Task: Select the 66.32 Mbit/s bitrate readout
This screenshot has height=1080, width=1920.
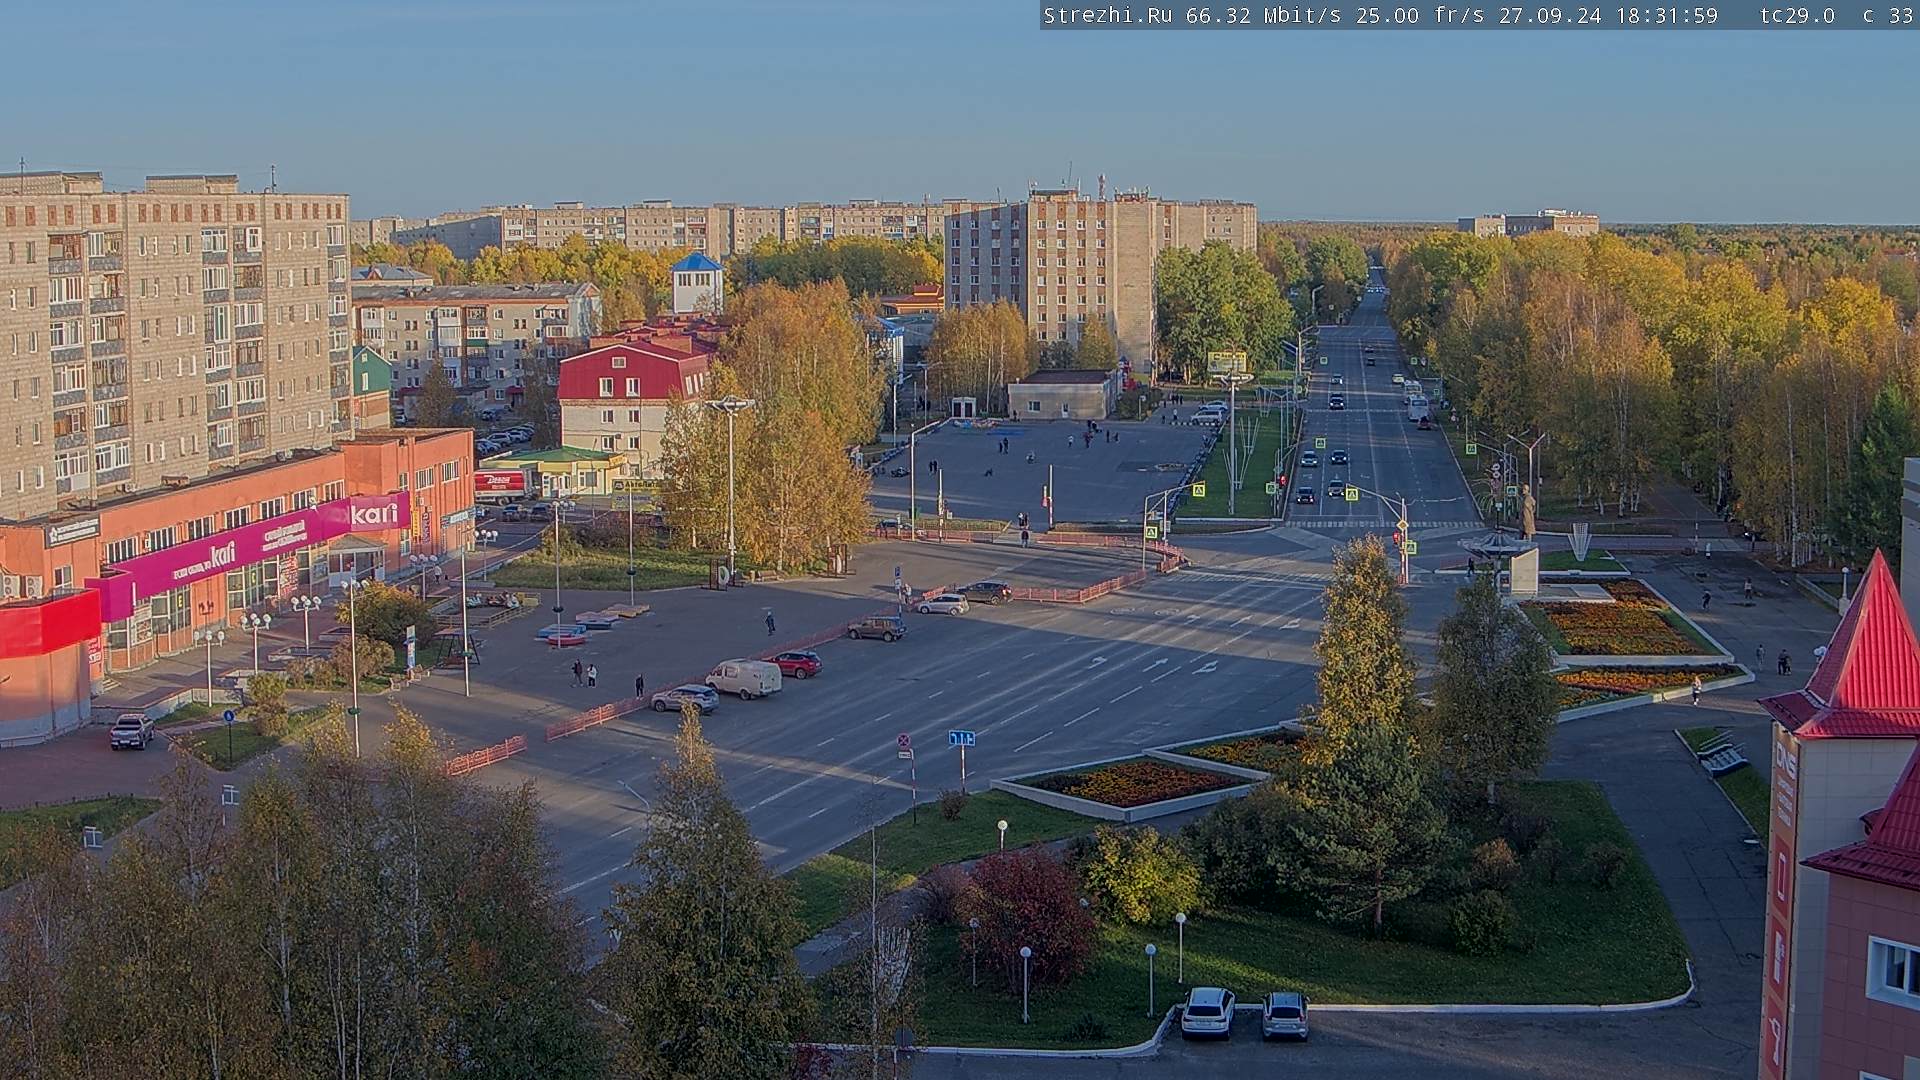Action: coord(1264,15)
